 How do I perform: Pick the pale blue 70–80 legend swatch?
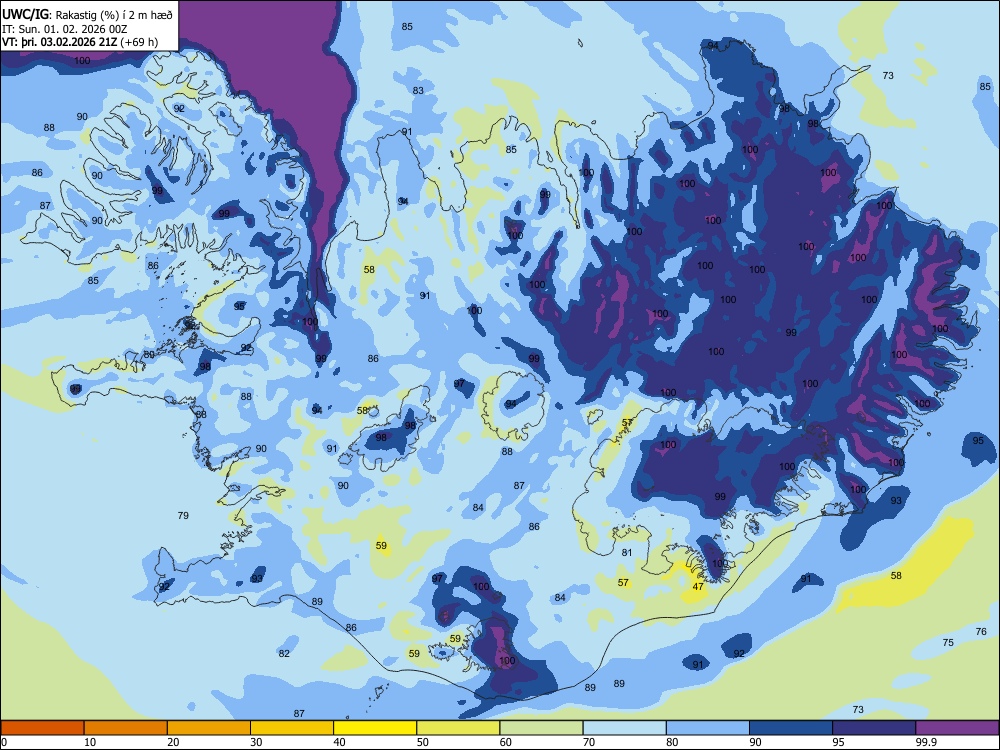pos(625,728)
